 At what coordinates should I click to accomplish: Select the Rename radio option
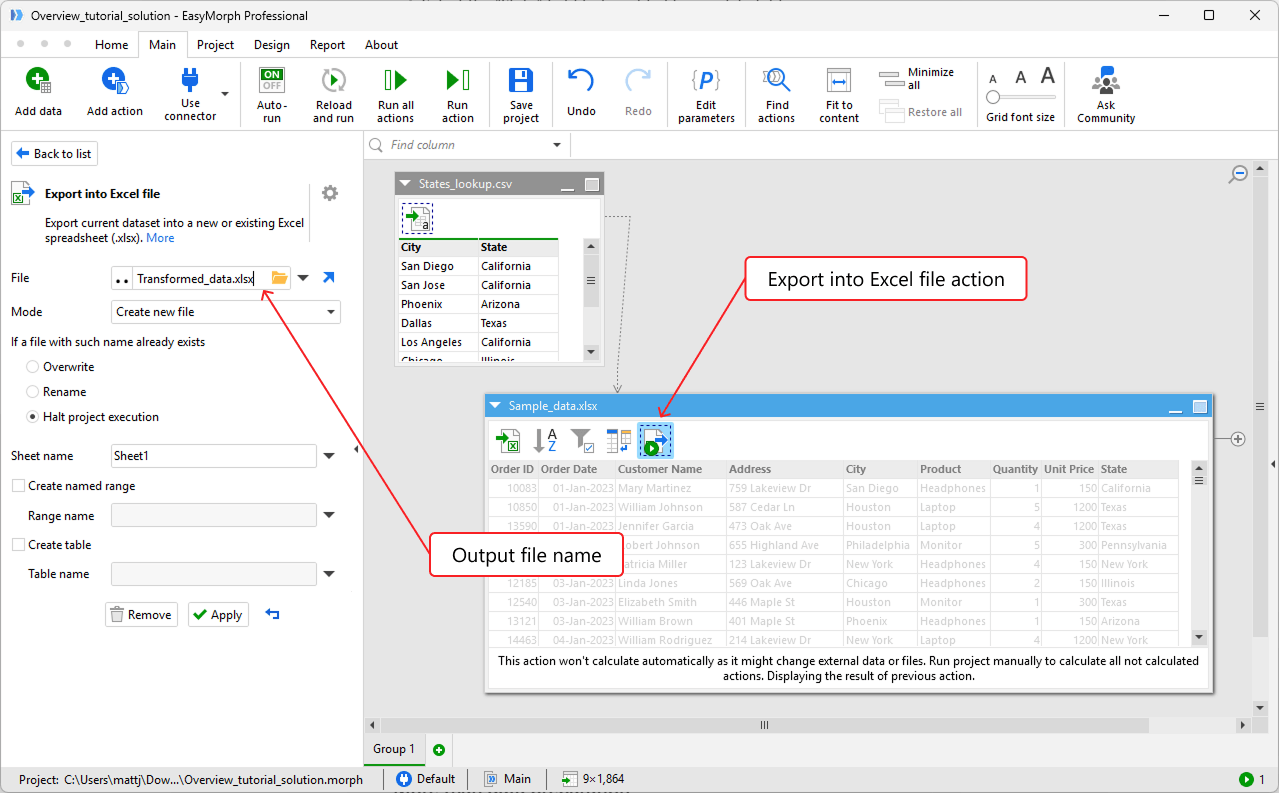click(34, 392)
